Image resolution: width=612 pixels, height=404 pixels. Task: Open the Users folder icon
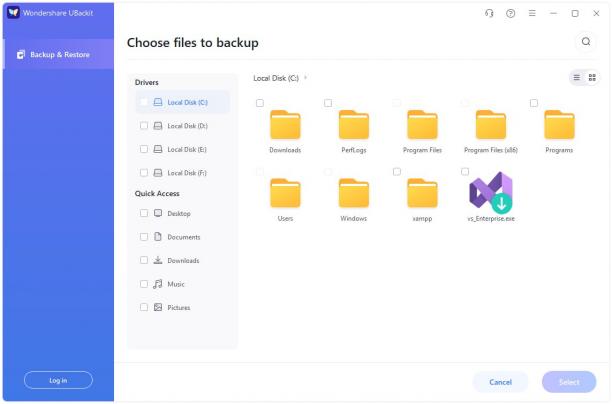click(285, 193)
